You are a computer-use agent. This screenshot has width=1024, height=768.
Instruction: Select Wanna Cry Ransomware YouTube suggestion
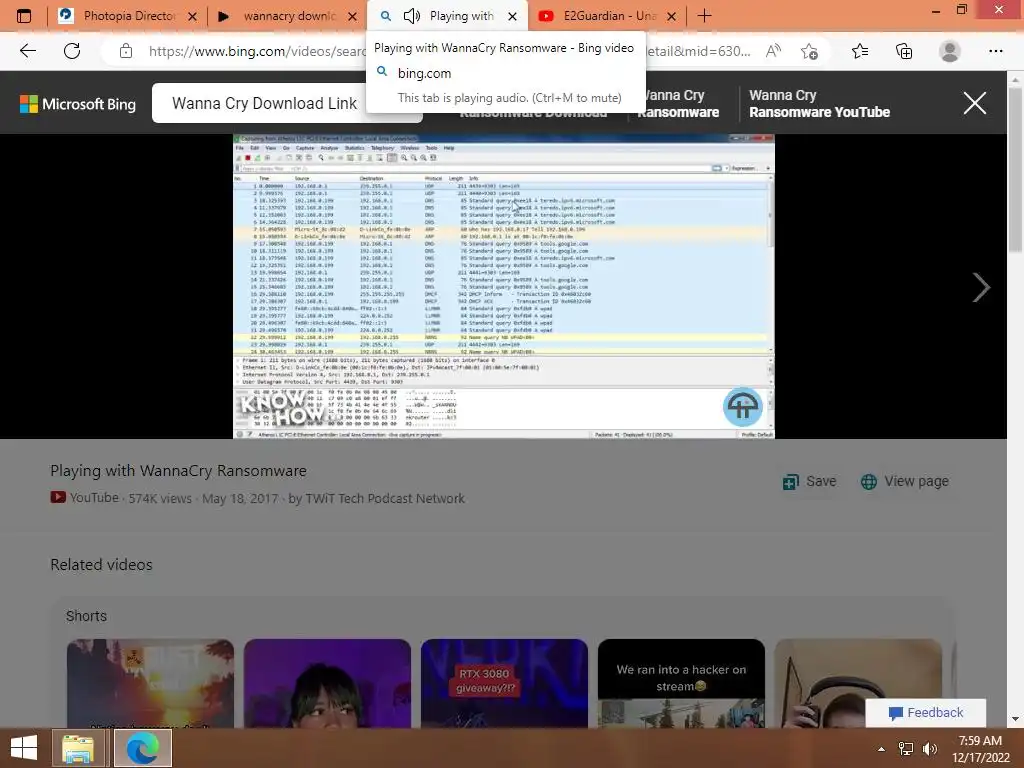tap(819, 103)
